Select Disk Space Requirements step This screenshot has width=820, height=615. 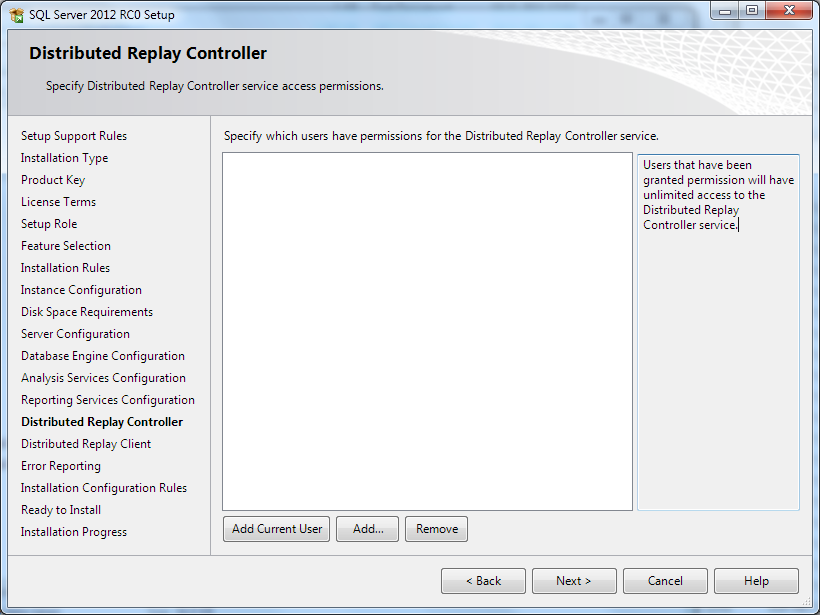pyautogui.click(x=87, y=312)
